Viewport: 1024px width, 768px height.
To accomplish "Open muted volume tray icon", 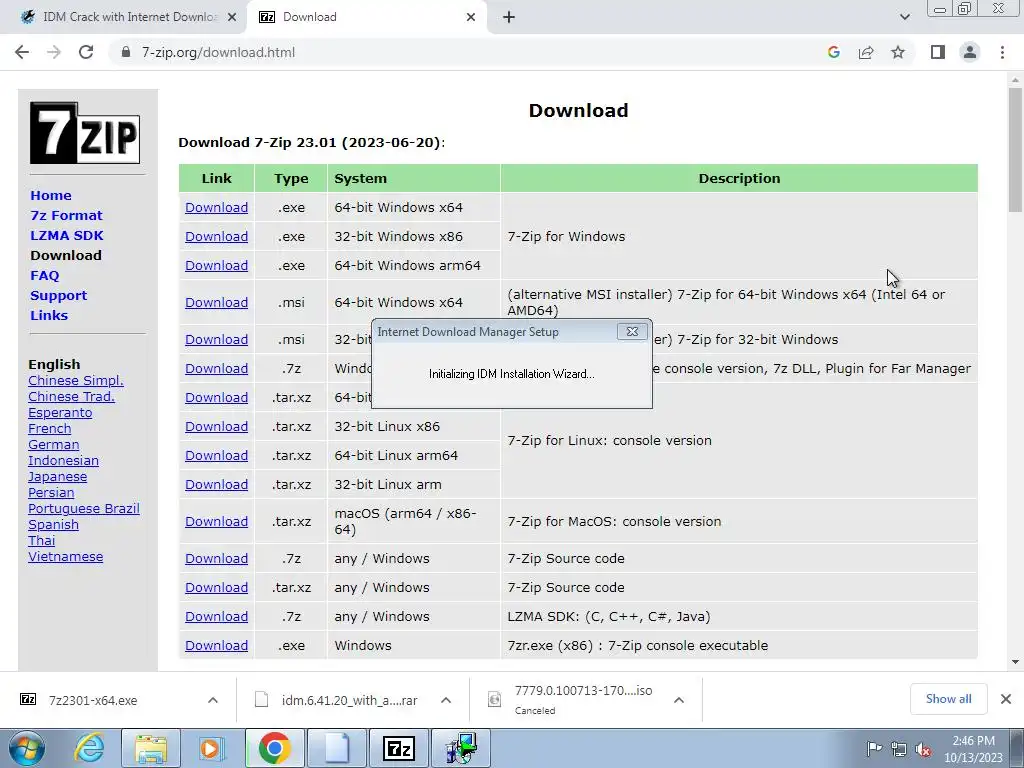I will pyautogui.click(x=923, y=749).
